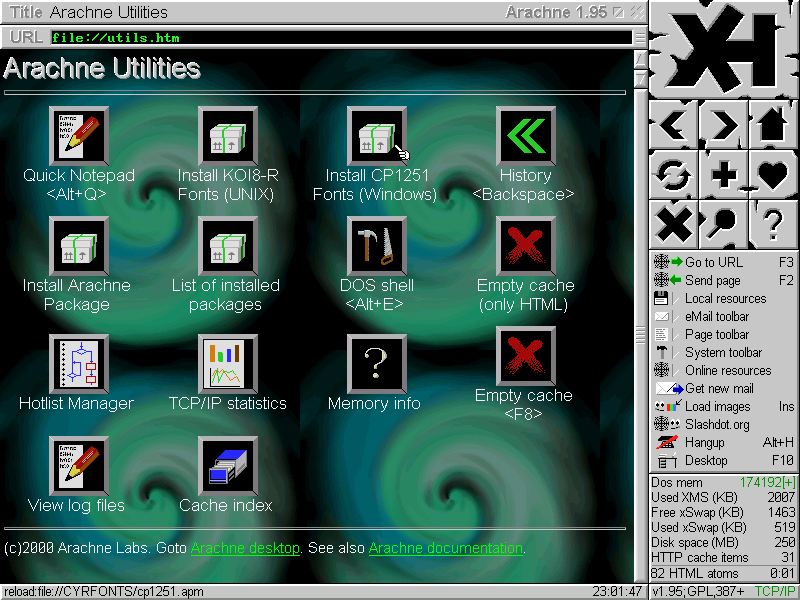Open help with the question mark button
This screenshot has width=800, height=600.
pos(773,224)
